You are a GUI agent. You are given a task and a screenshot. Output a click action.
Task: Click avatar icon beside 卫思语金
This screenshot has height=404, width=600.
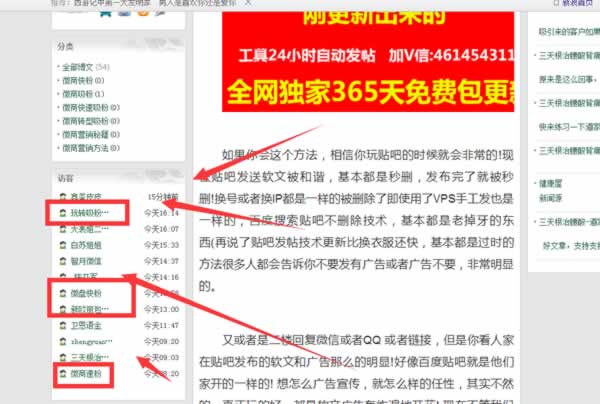[x=63, y=326]
